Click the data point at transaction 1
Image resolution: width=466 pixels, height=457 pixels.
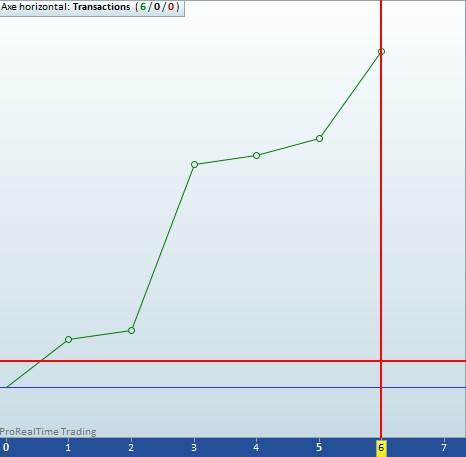pyautogui.click(x=68, y=339)
